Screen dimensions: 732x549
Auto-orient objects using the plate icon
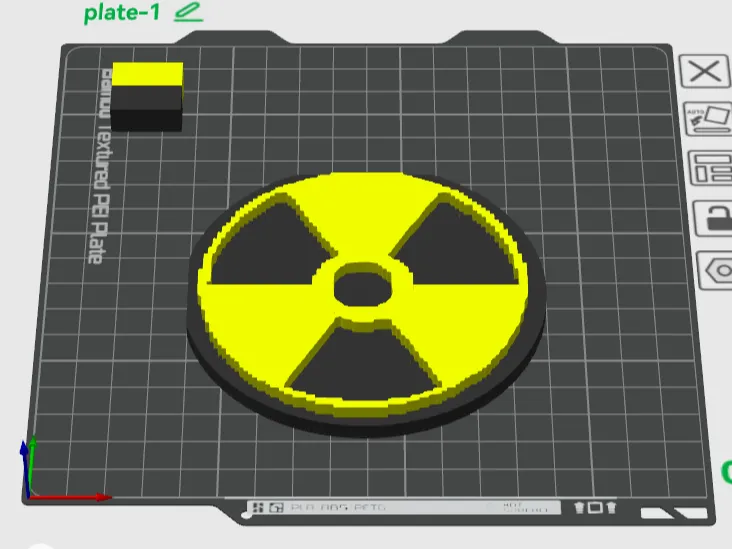coord(708,119)
